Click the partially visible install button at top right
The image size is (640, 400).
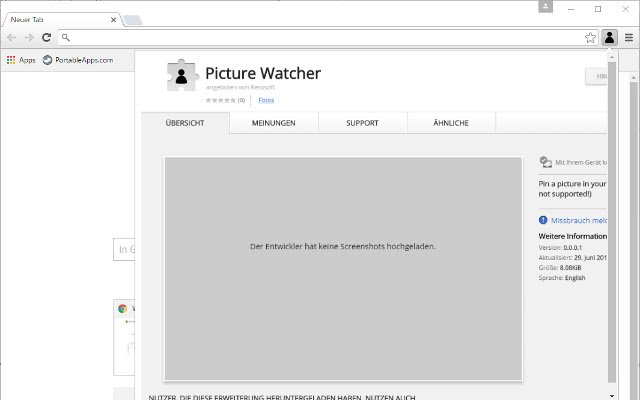[596, 76]
